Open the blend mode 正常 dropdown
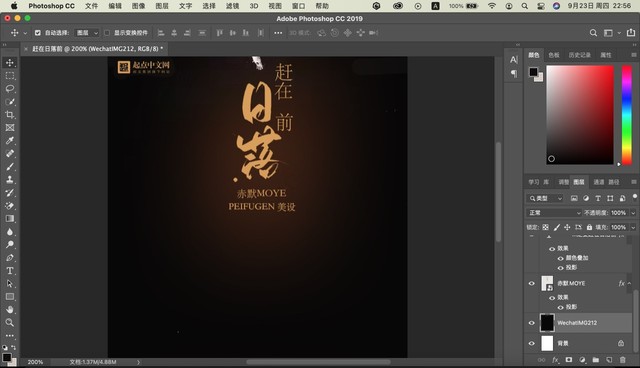This screenshot has height=368, width=640. click(554, 213)
